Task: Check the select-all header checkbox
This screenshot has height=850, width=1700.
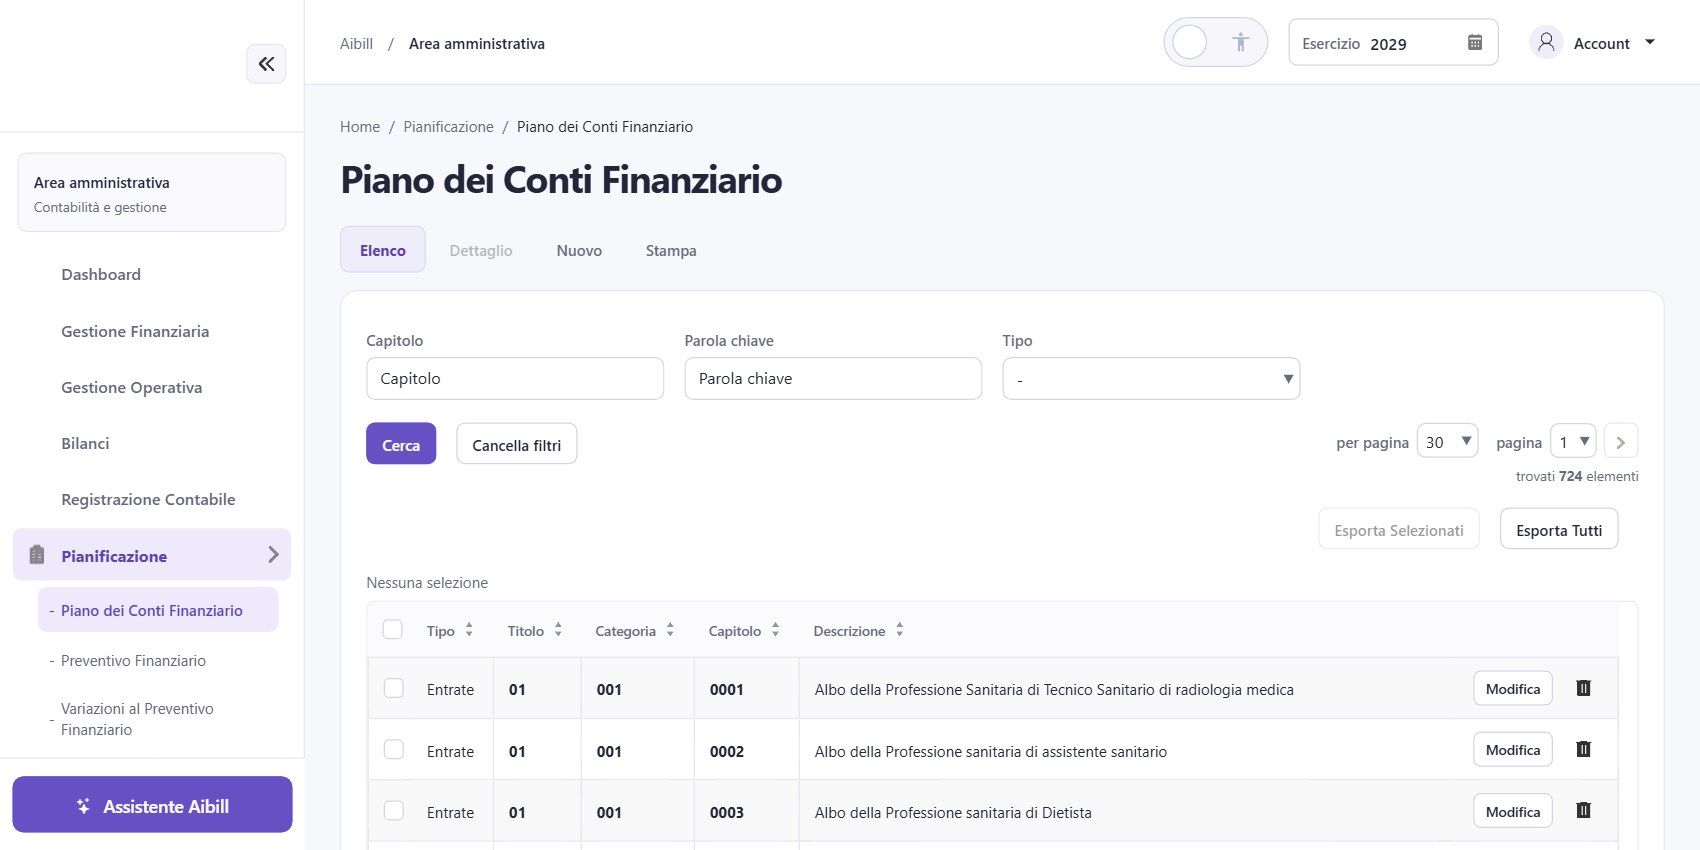Action: 393,629
